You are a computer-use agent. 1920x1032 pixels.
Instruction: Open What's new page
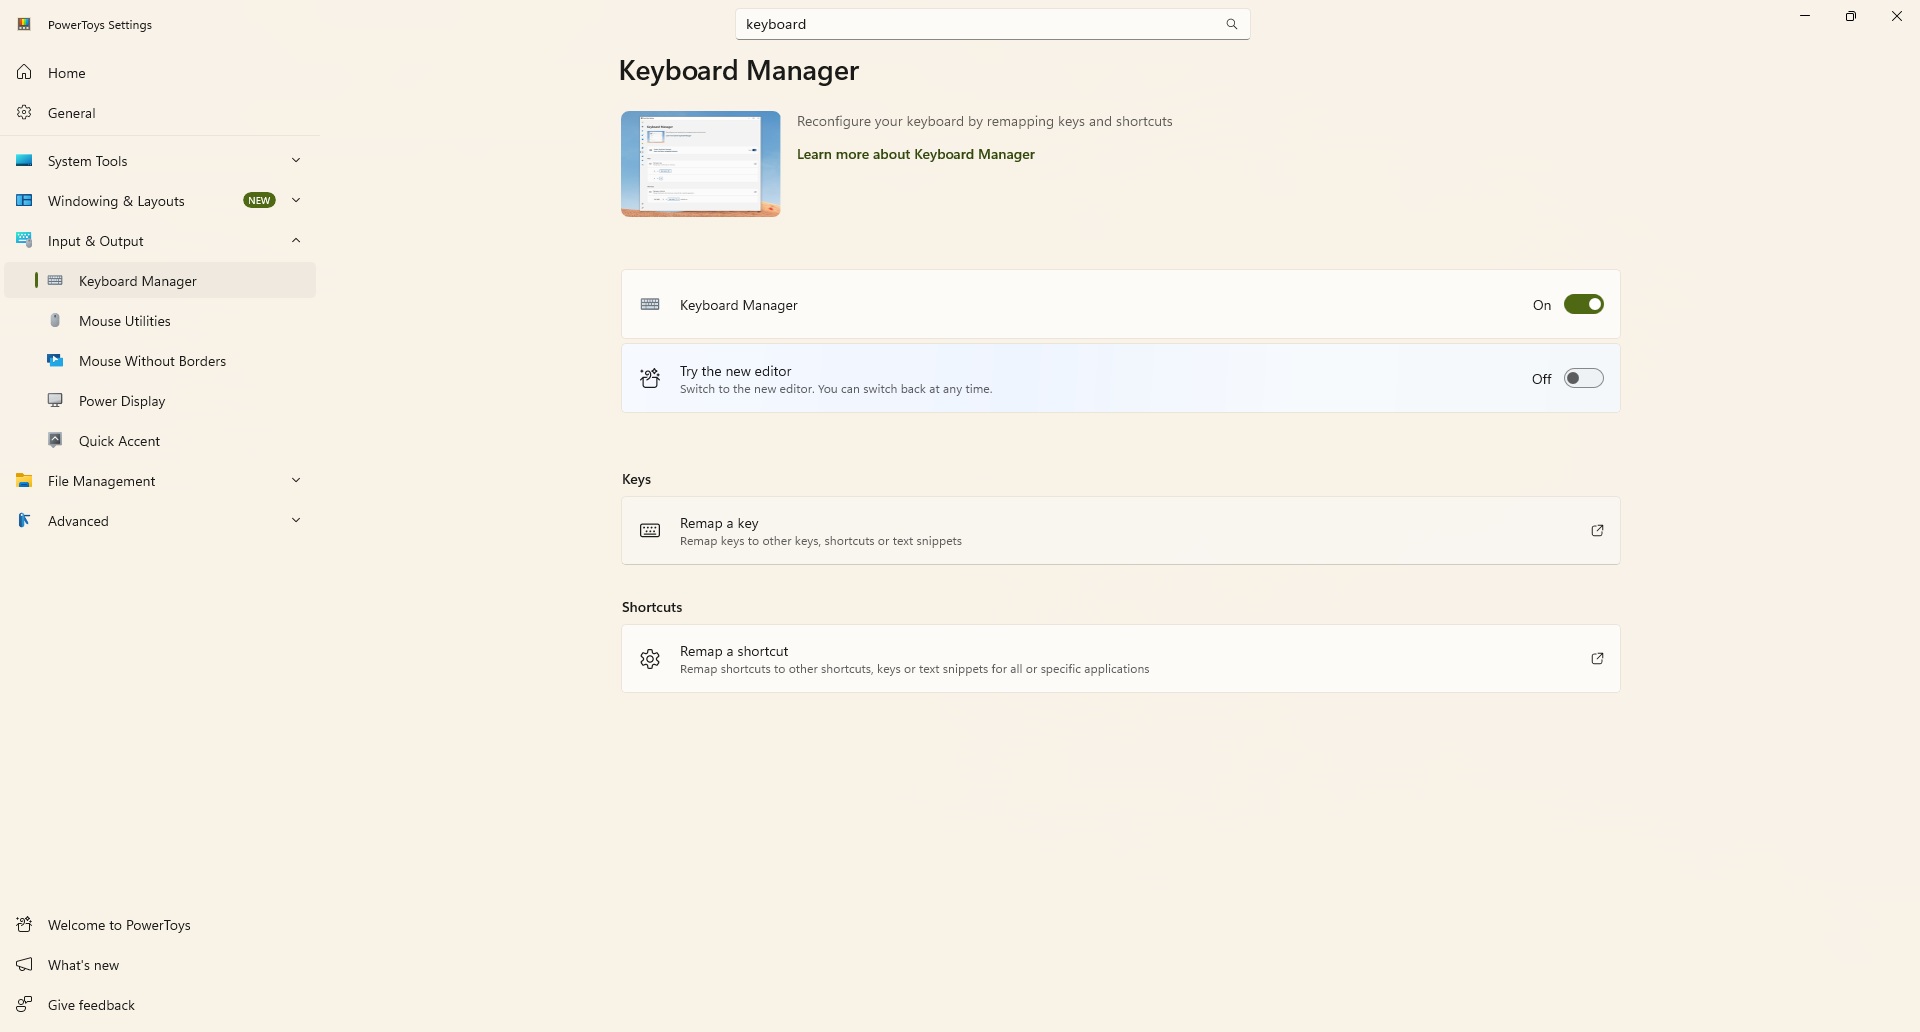(x=160, y=965)
